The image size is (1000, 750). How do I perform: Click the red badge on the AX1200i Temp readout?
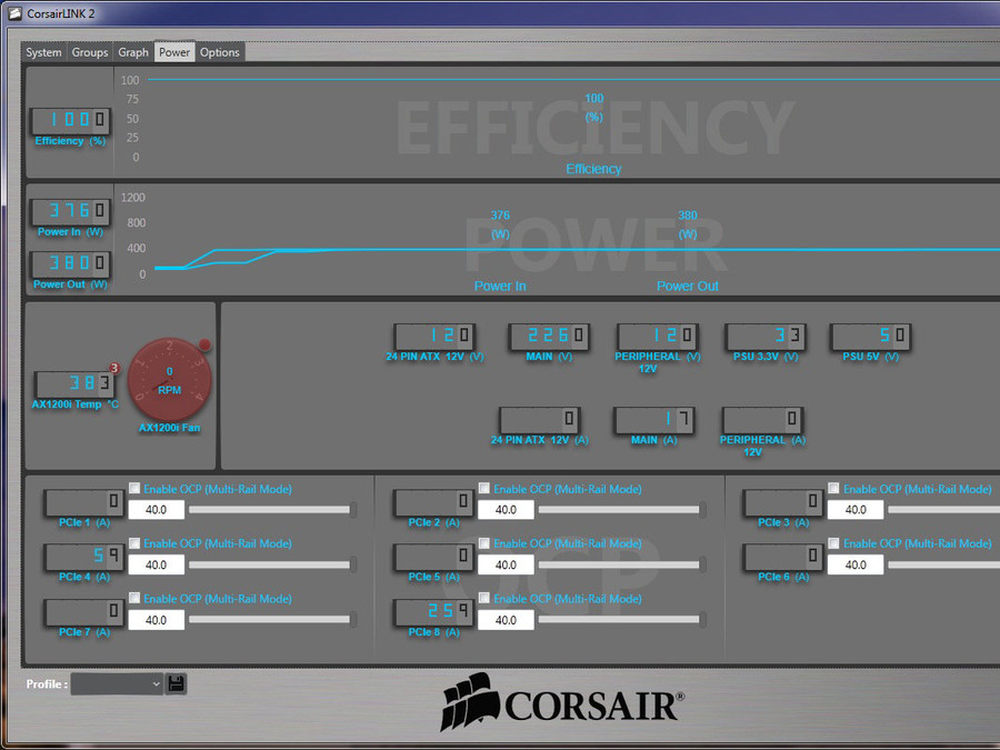pos(114,368)
